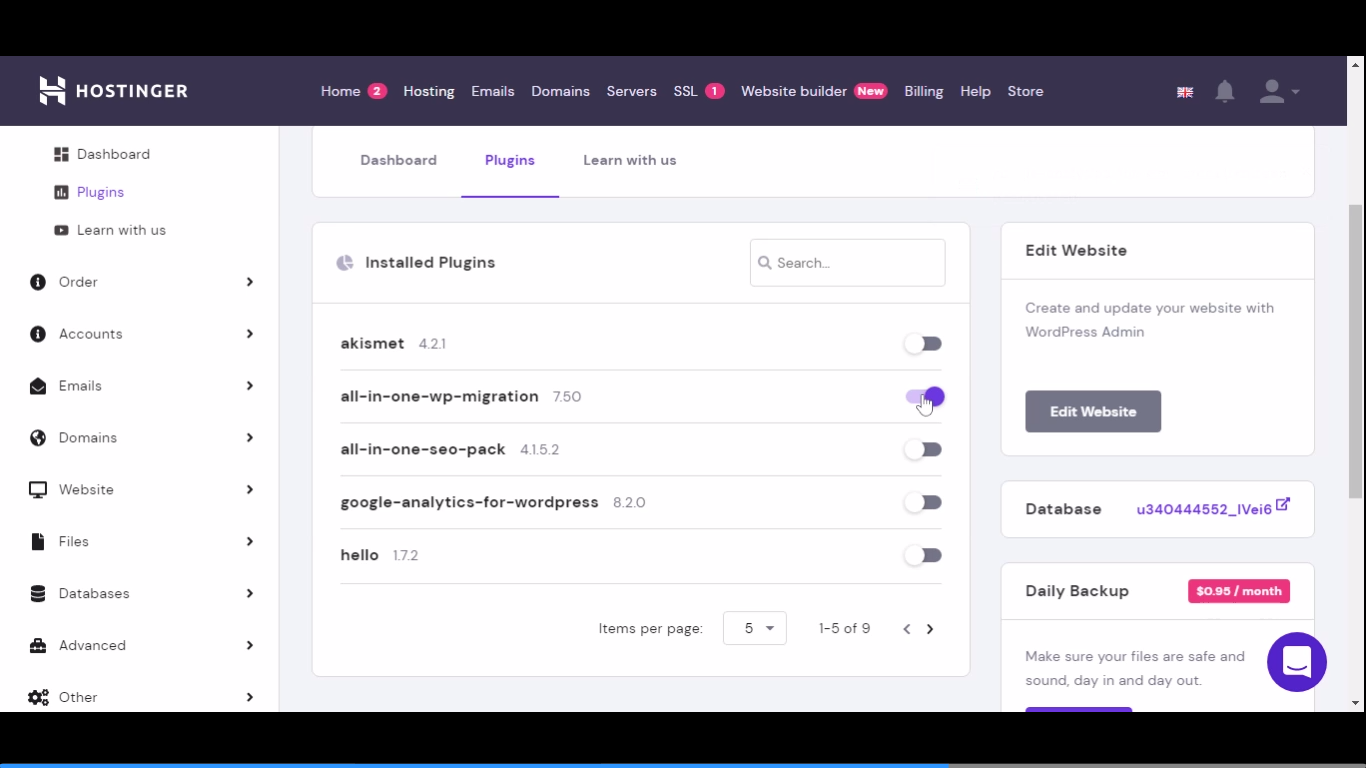Open the notifications bell
The image size is (1366, 768).
point(1224,92)
